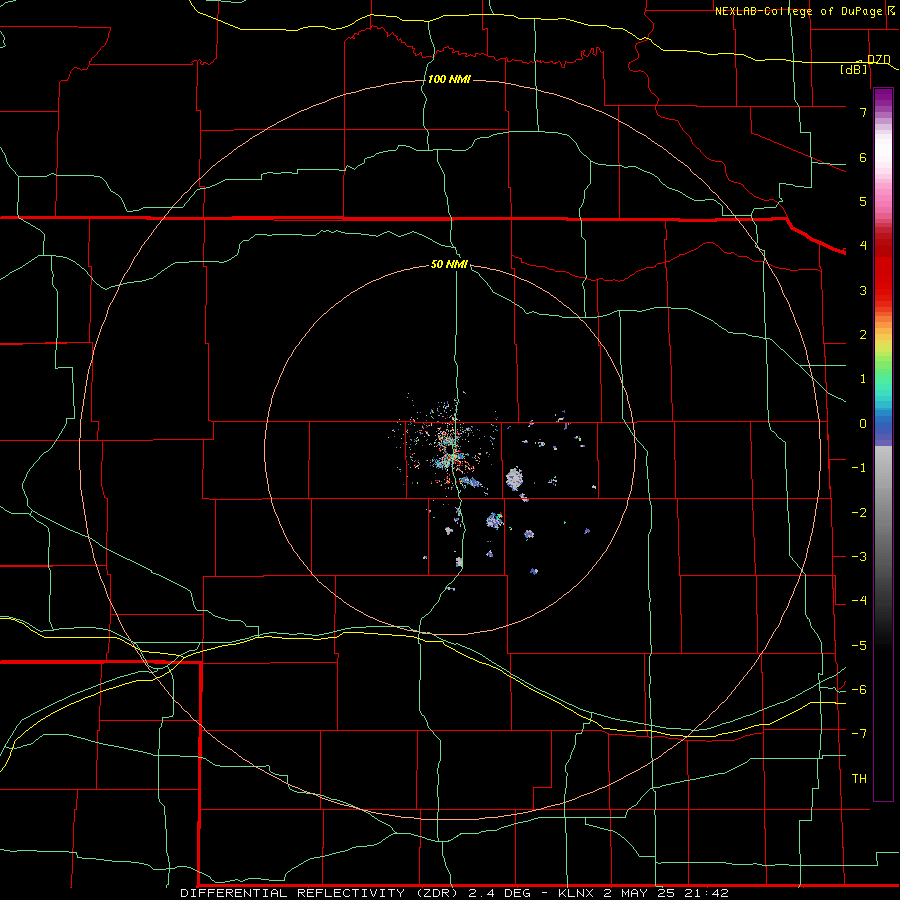This screenshot has height=900, width=900.
Task: Click the -4 value on the dB scale
Action: [859, 601]
